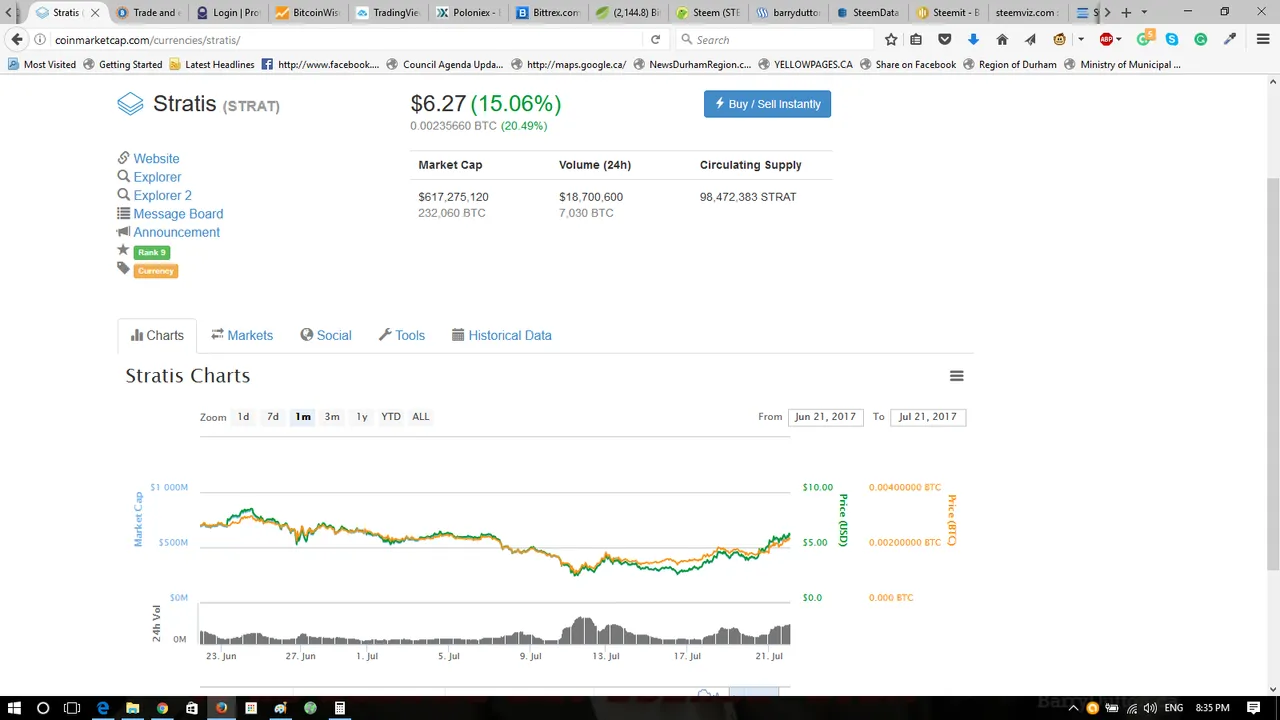Image resolution: width=1280 pixels, height=720 pixels.
Task: Click the paper plane send icon
Action: pos(1030,40)
